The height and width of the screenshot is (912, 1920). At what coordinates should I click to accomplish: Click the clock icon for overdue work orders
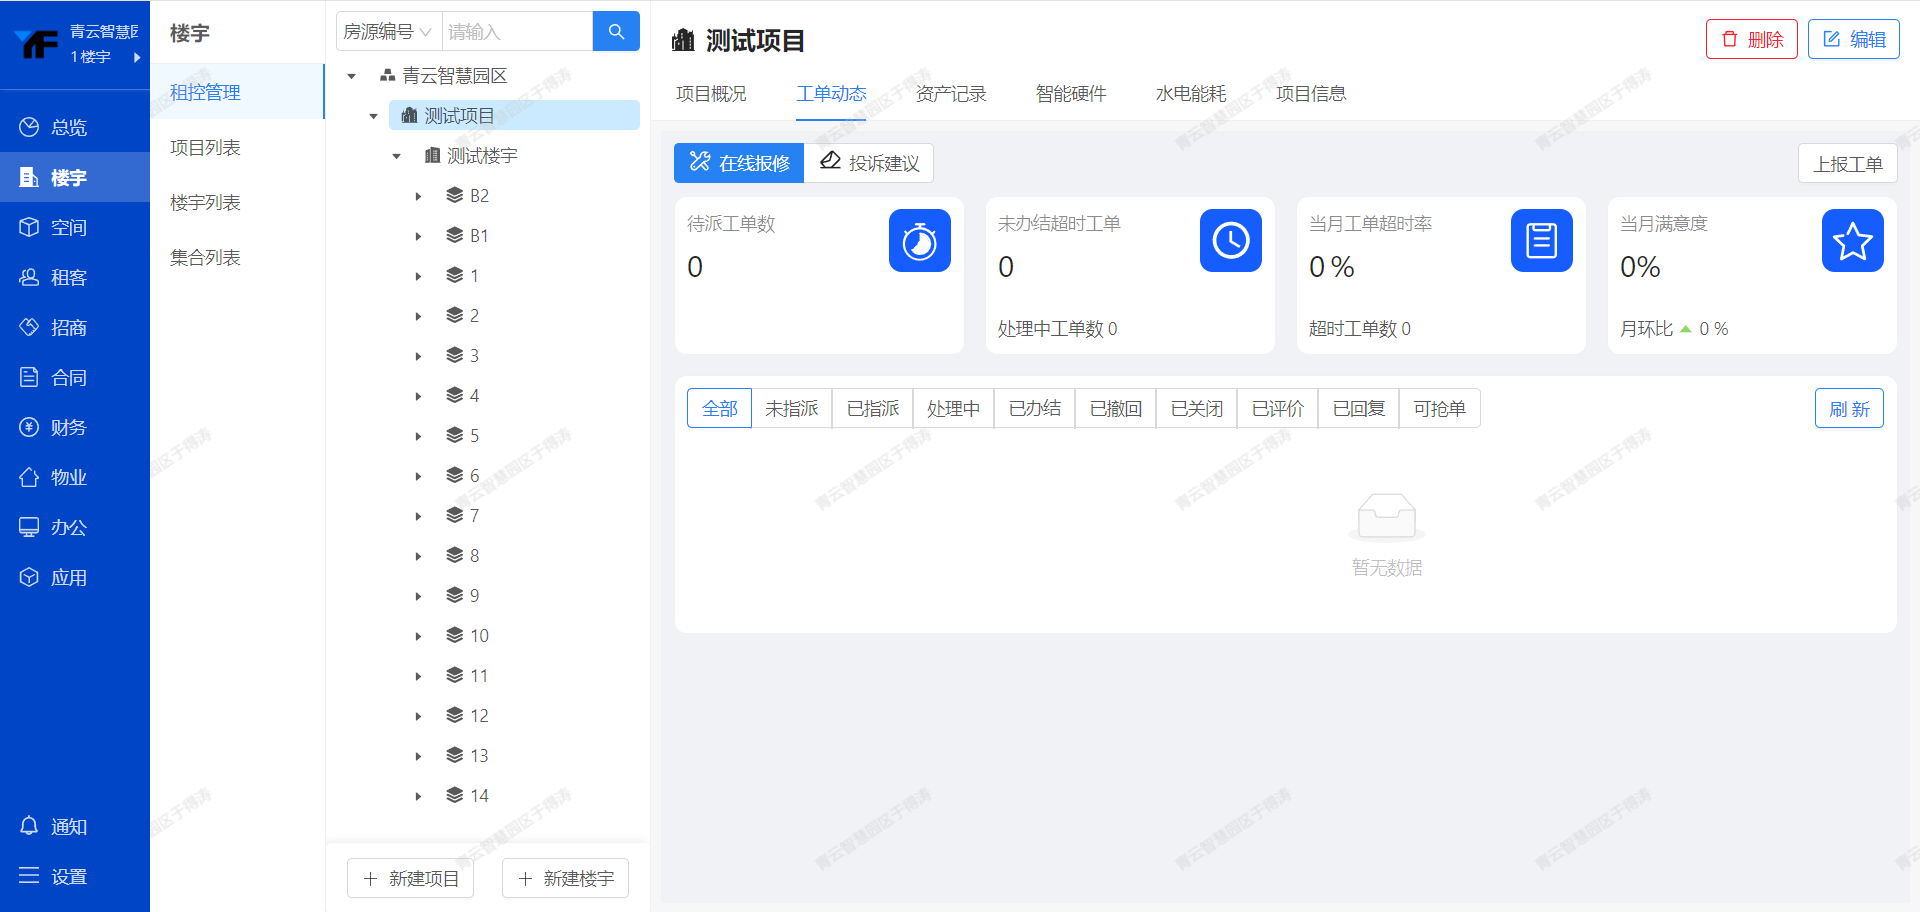pyautogui.click(x=1230, y=241)
